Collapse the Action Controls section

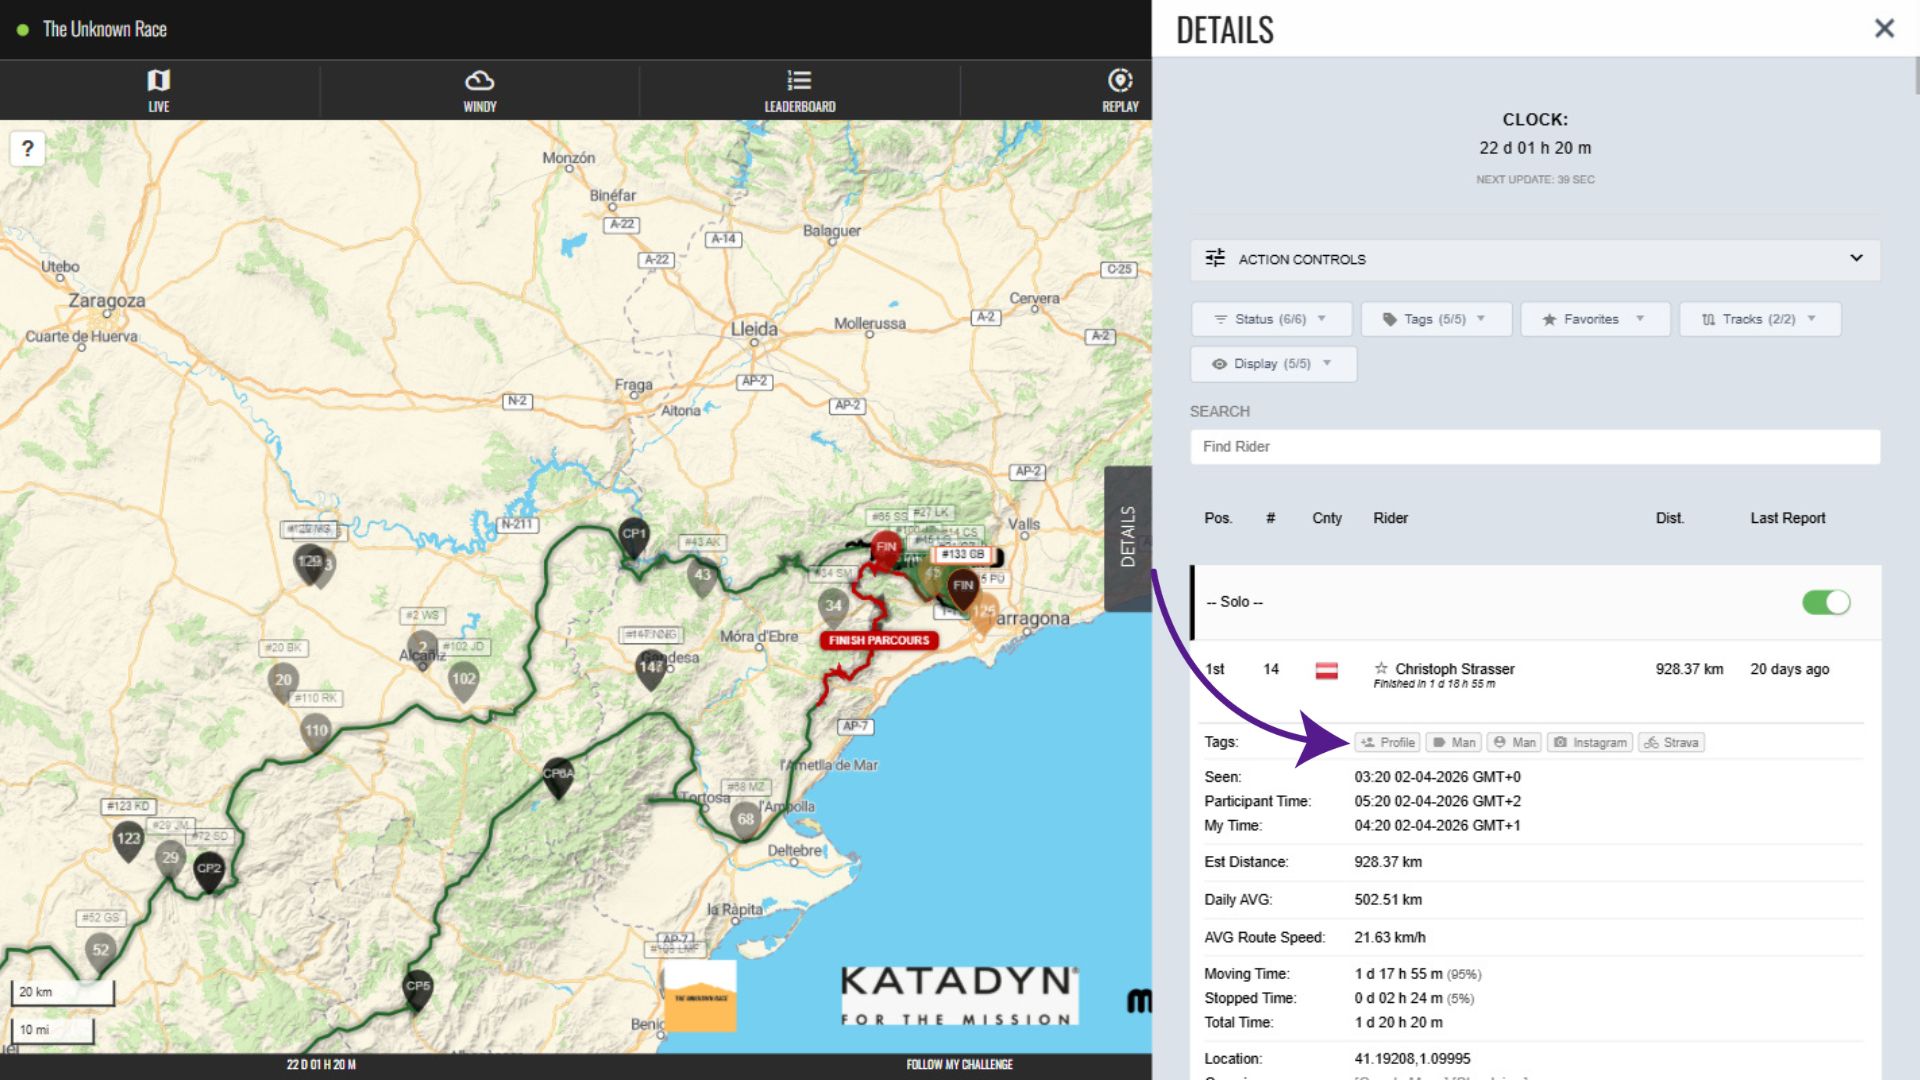pyautogui.click(x=1856, y=258)
